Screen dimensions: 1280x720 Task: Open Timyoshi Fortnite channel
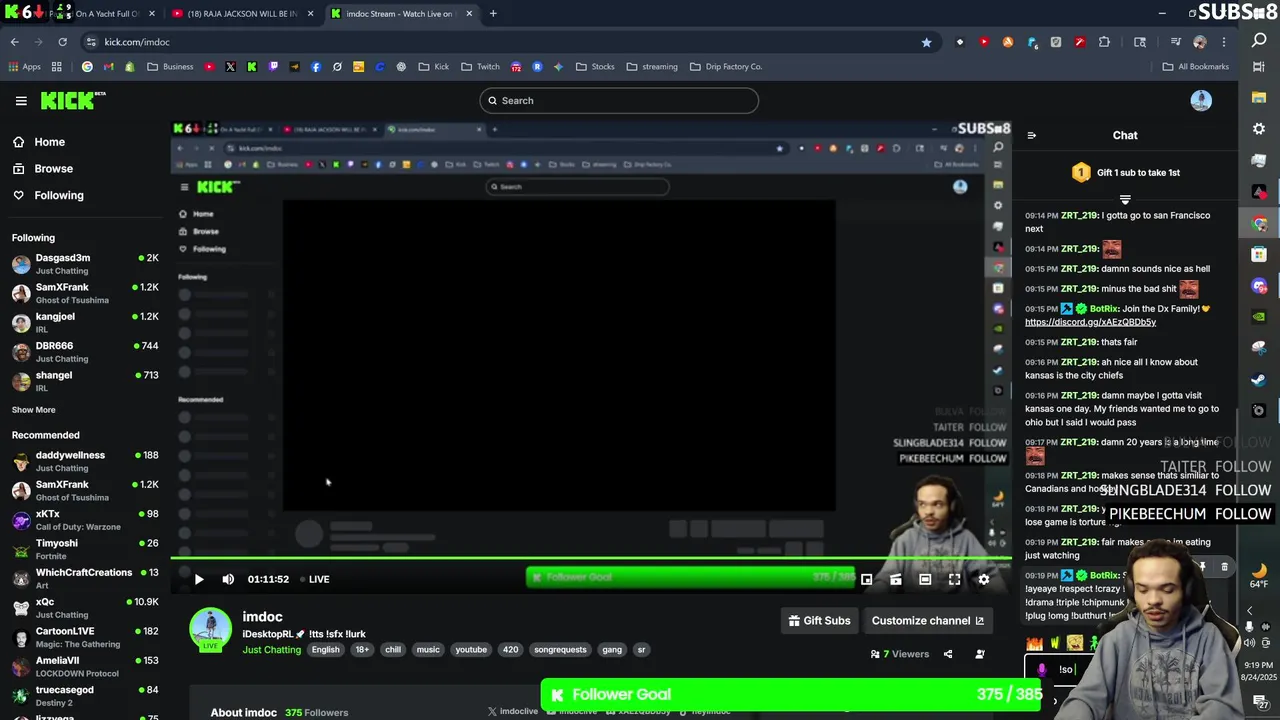click(x=85, y=549)
